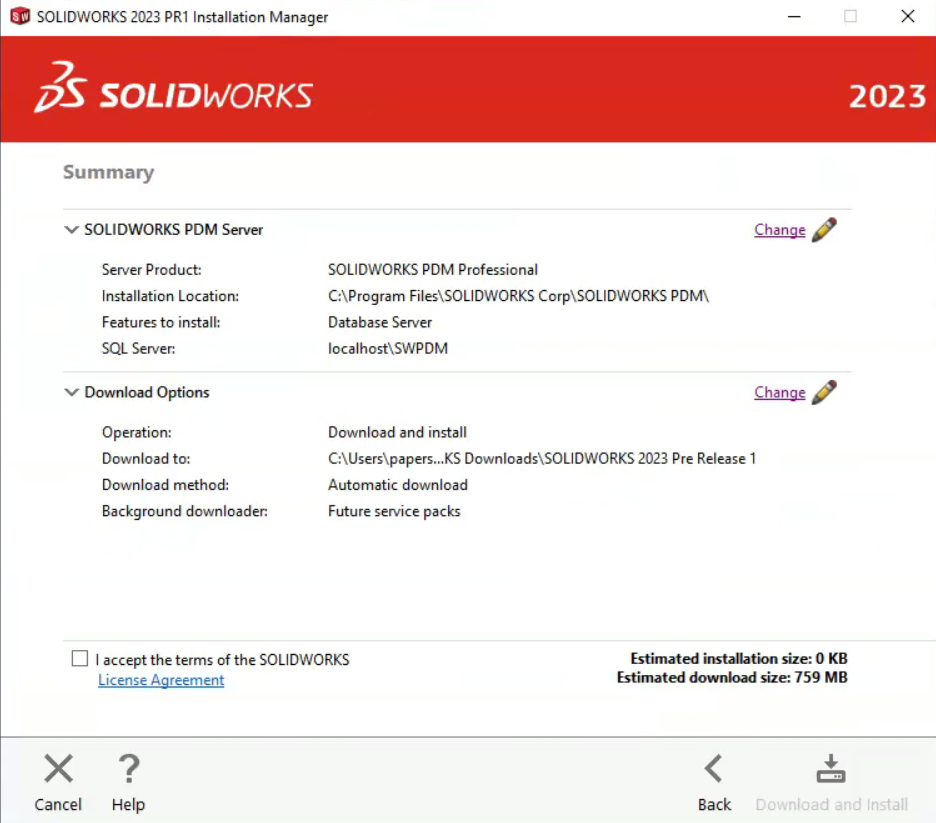This screenshot has width=936, height=823.
Task: Click the 3DS SOLIDWORKS logo in banner
Action: (x=174, y=88)
